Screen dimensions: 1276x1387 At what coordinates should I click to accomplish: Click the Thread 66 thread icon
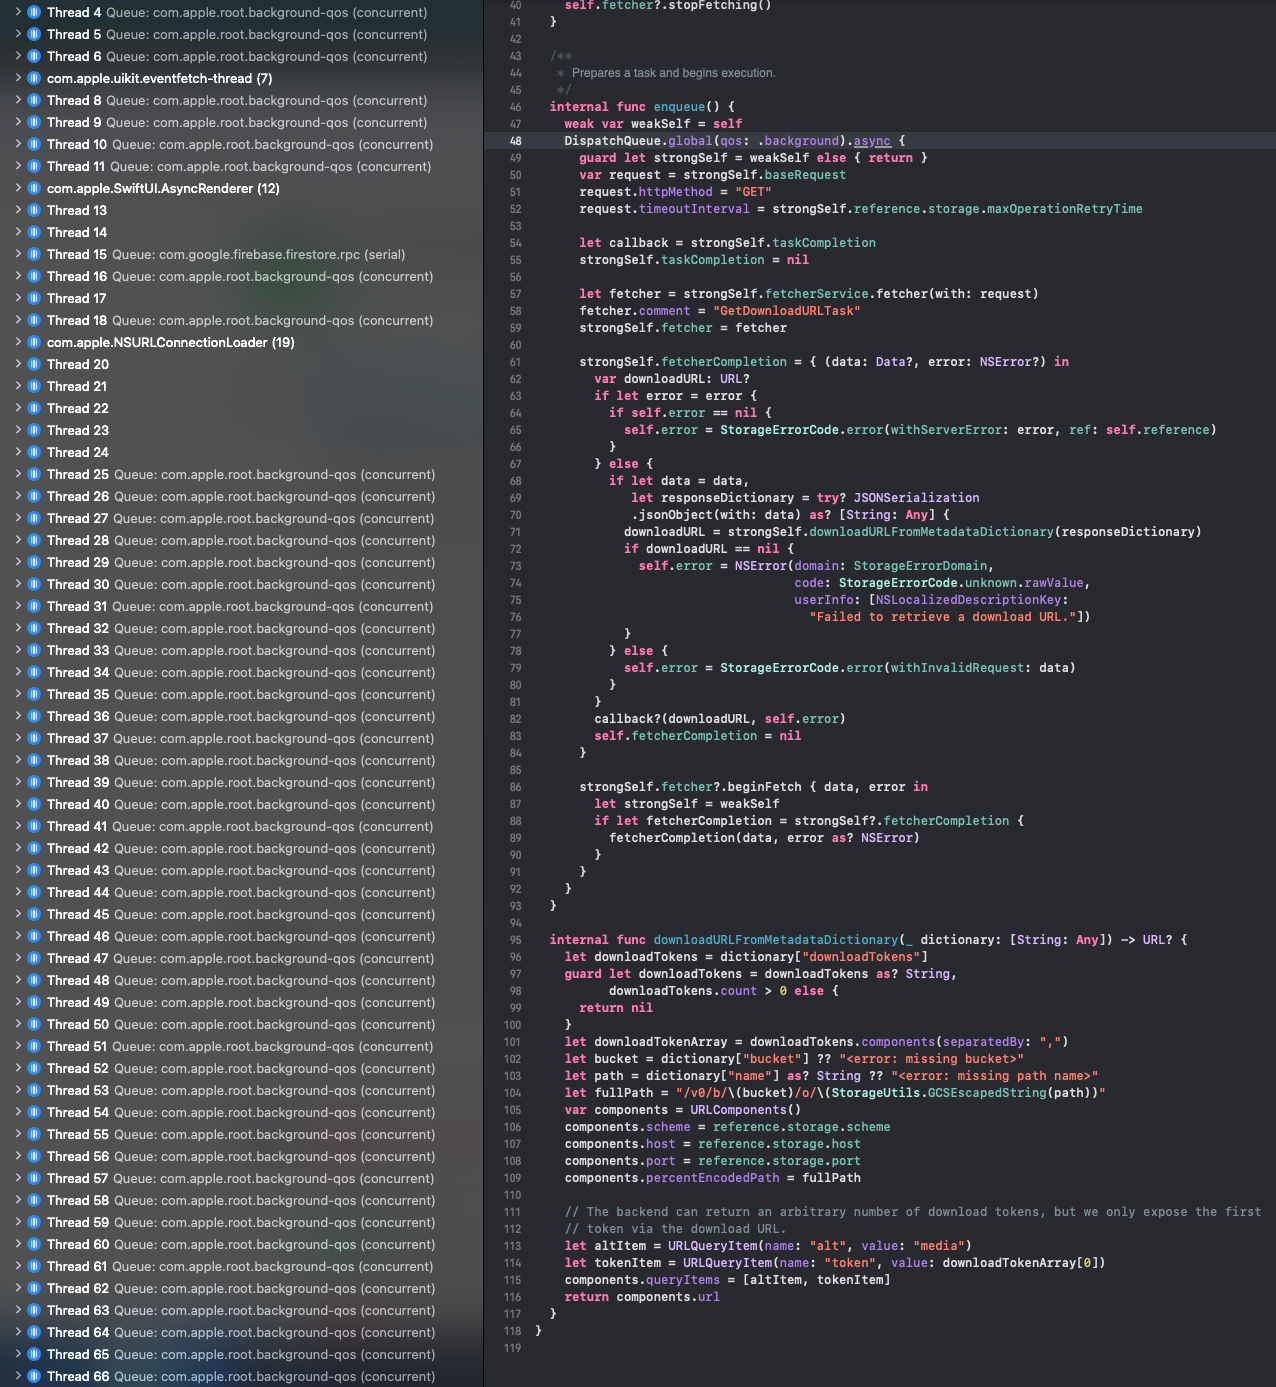tap(35, 1376)
